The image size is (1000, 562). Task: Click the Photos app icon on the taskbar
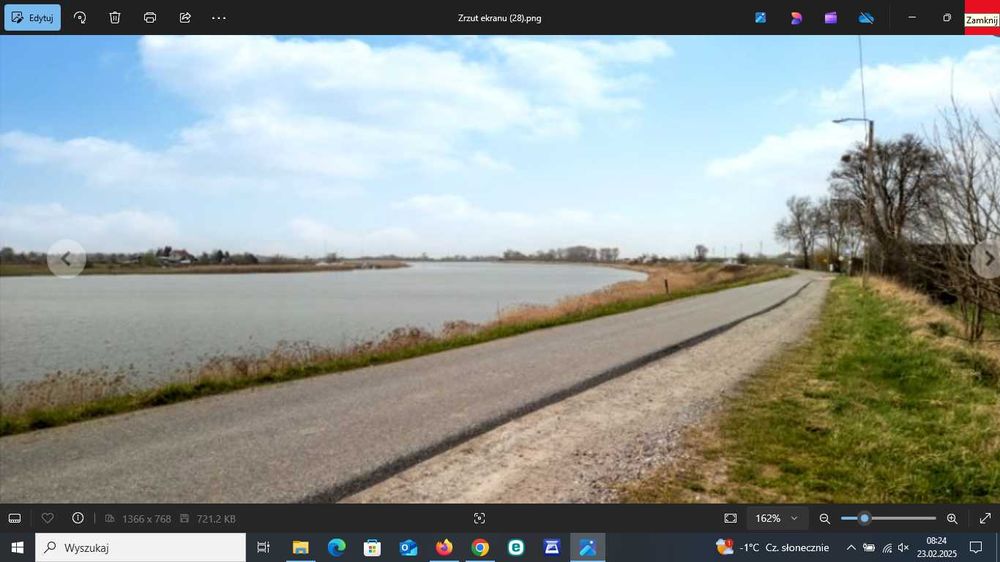tap(587, 547)
